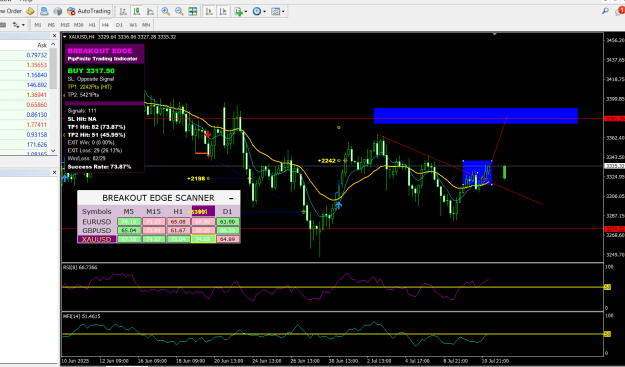Expand the arrows tool dropdown

[x=23, y=25]
